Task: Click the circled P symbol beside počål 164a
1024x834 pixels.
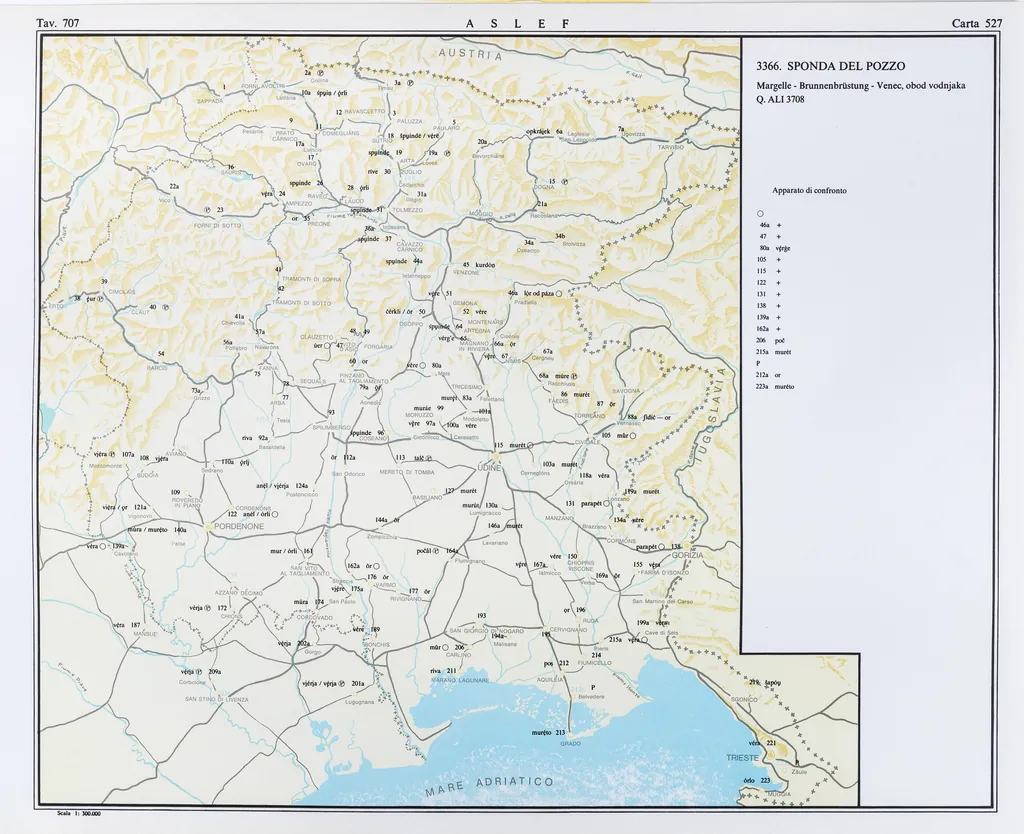Action: [436, 551]
